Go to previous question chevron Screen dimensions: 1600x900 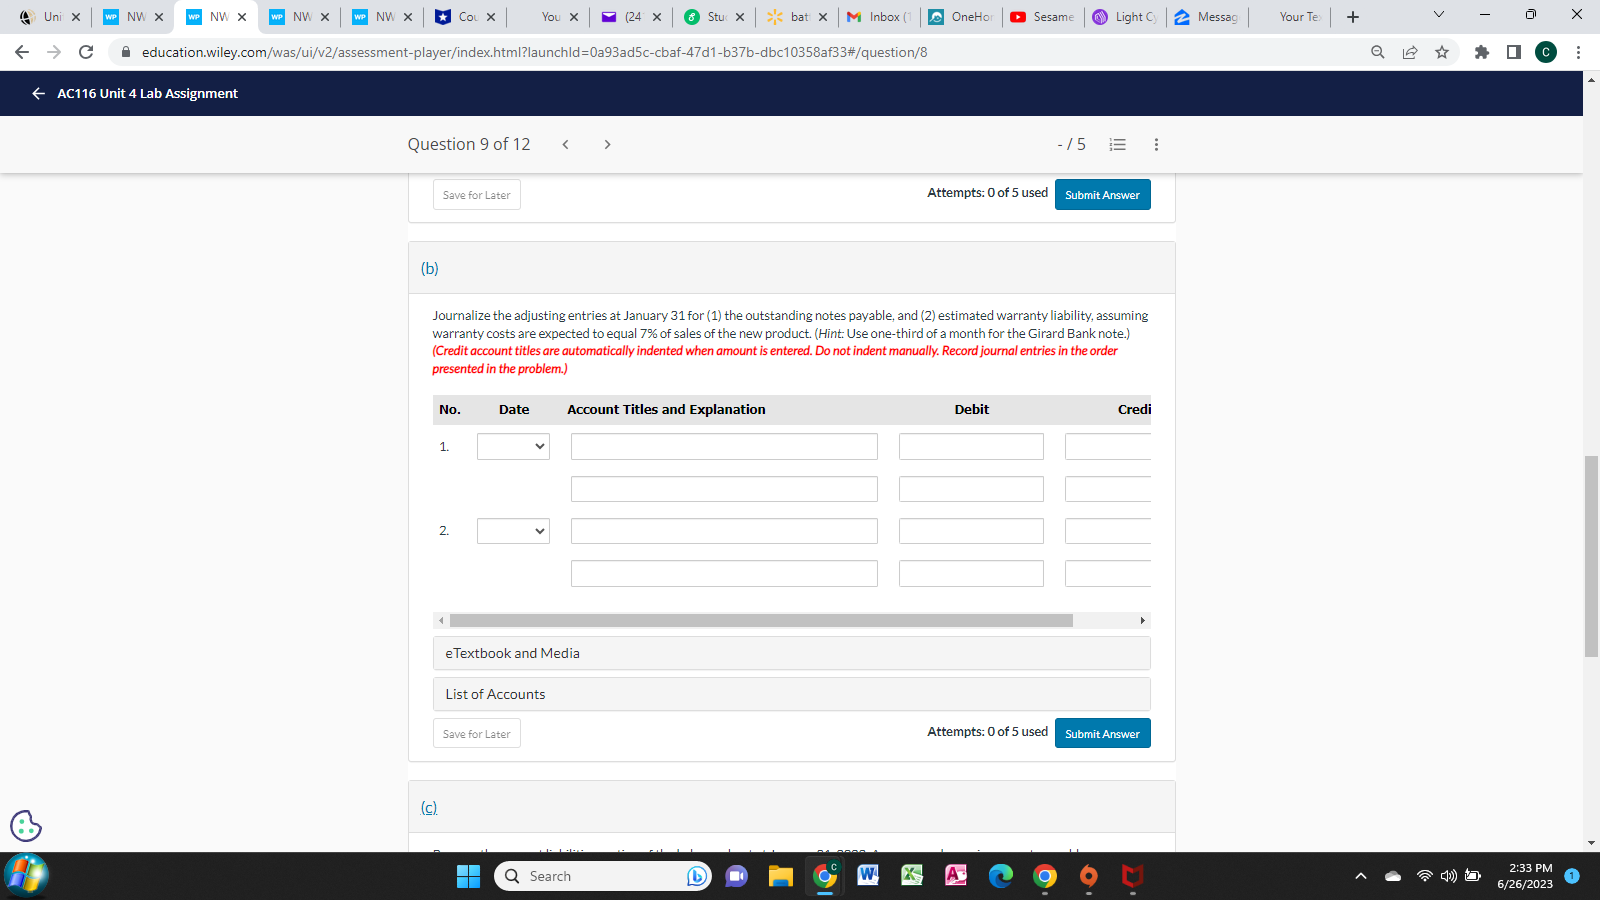pos(565,144)
